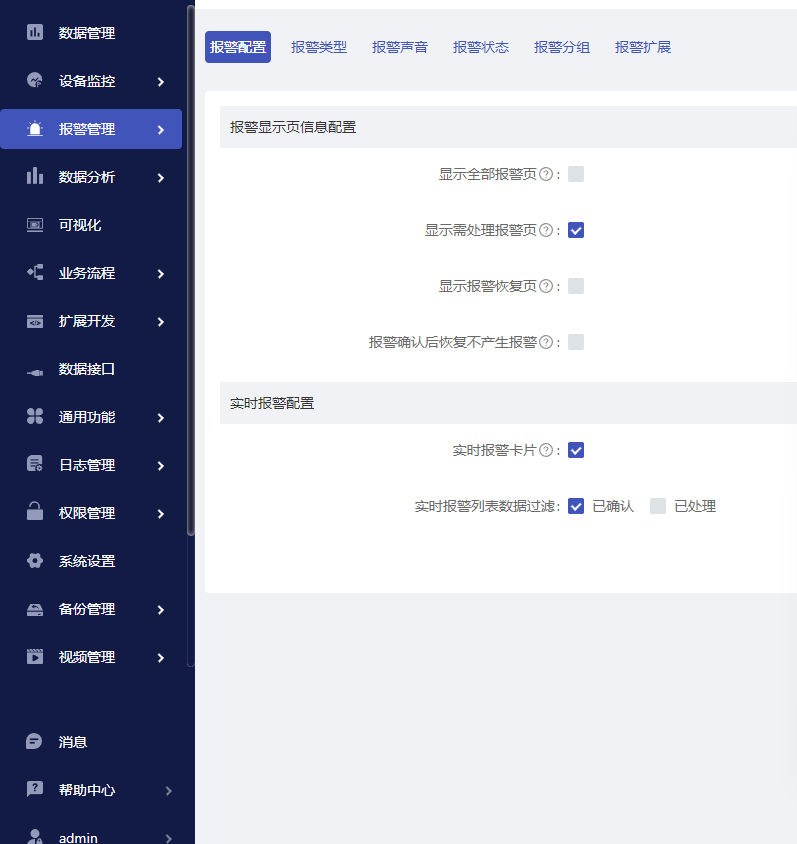This screenshot has width=797, height=844.
Task: Click the 设备监控 gauge icon
Action: (x=35, y=81)
